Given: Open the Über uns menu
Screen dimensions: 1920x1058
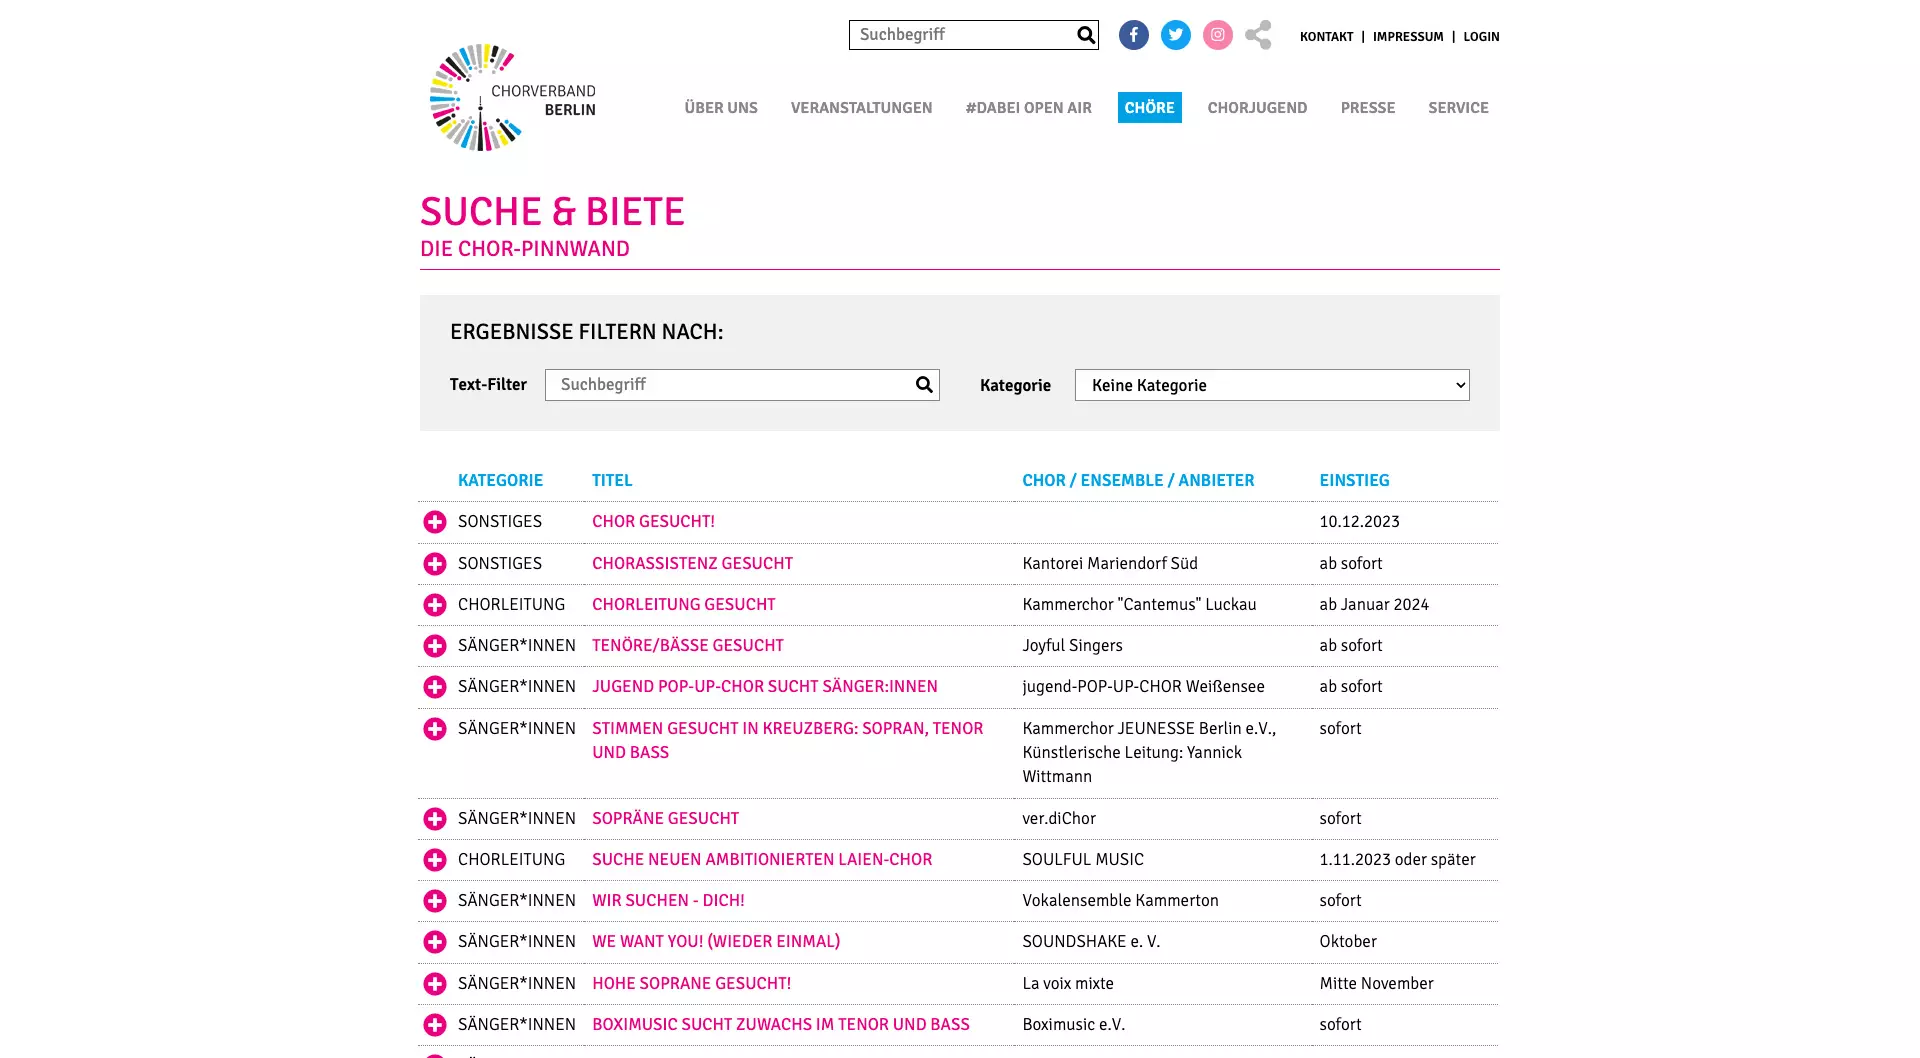Looking at the screenshot, I should (x=721, y=108).
